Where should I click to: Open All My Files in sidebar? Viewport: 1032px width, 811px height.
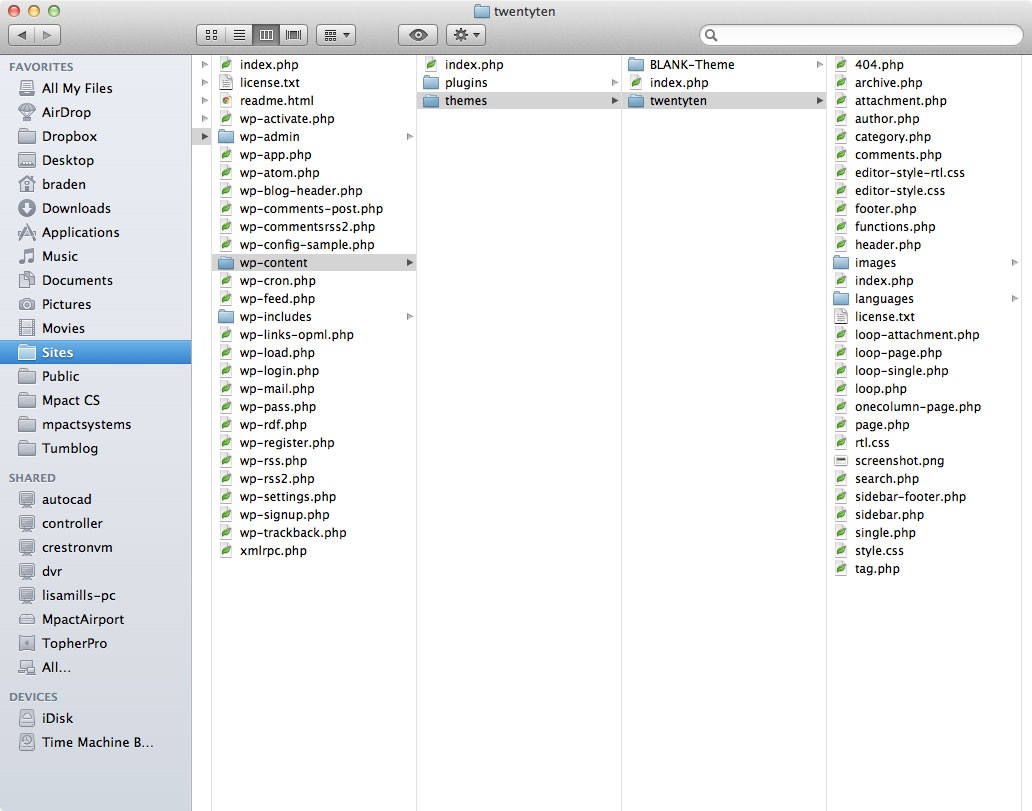tap(95, 88)
